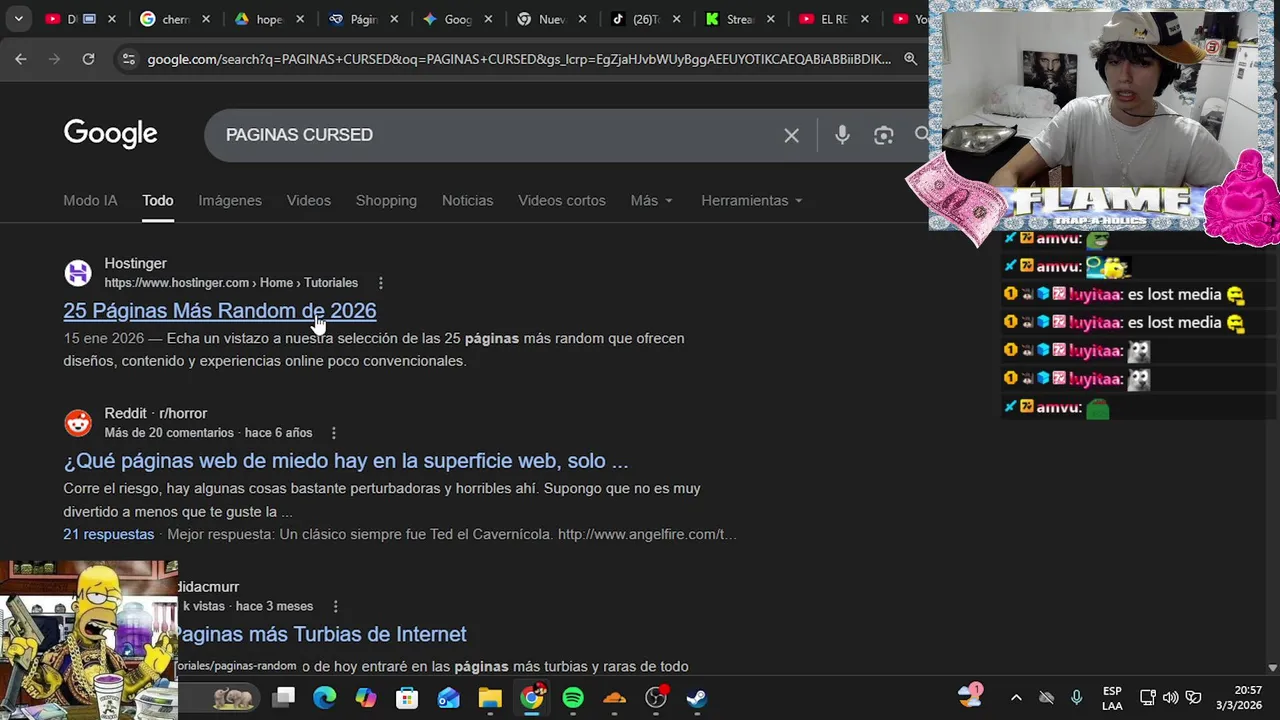Open Google Lens image search

click(x=883, y=135)
